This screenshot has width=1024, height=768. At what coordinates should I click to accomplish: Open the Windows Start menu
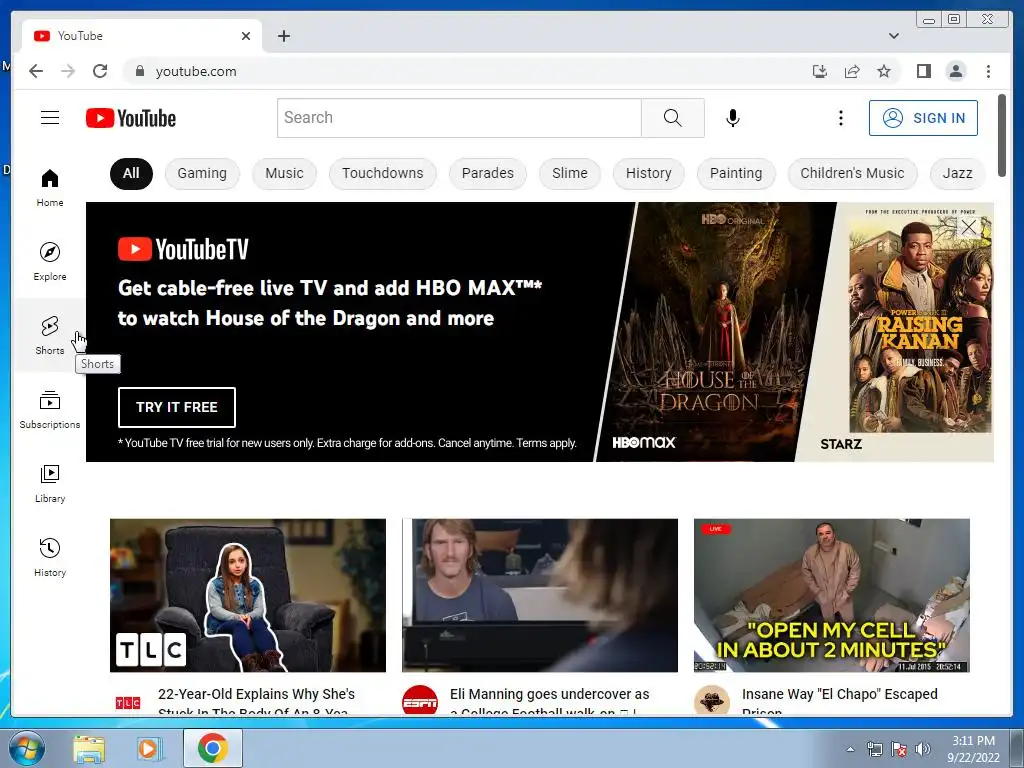[26, 748]
